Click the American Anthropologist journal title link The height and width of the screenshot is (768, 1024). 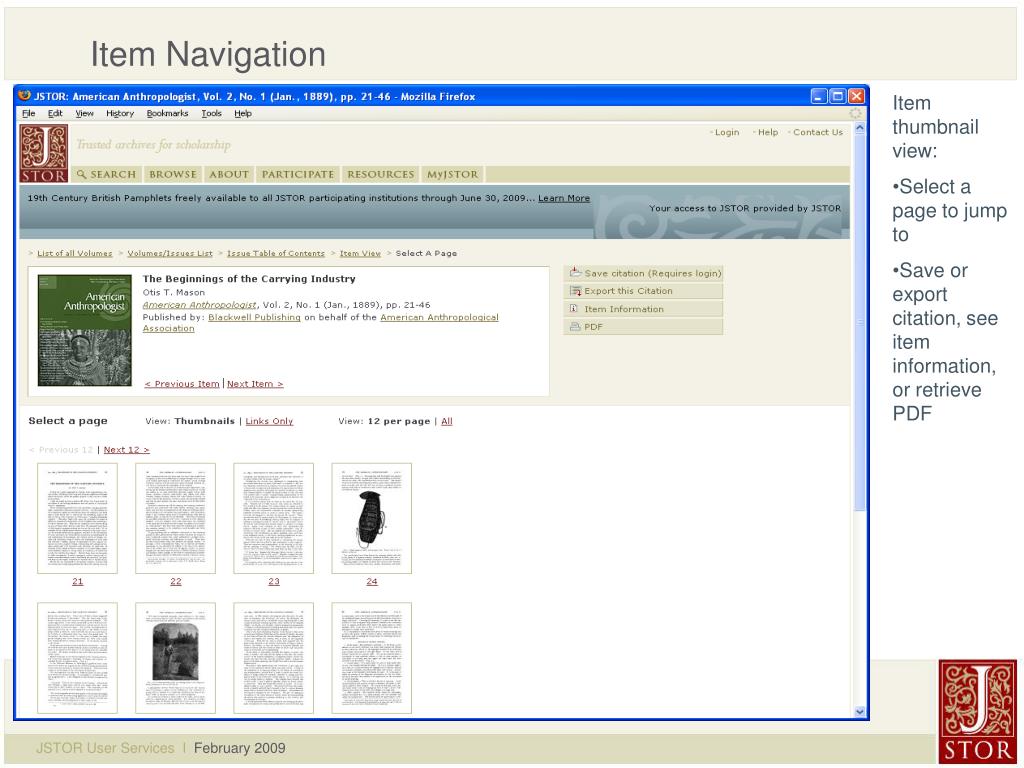click(x=199, y=305)
